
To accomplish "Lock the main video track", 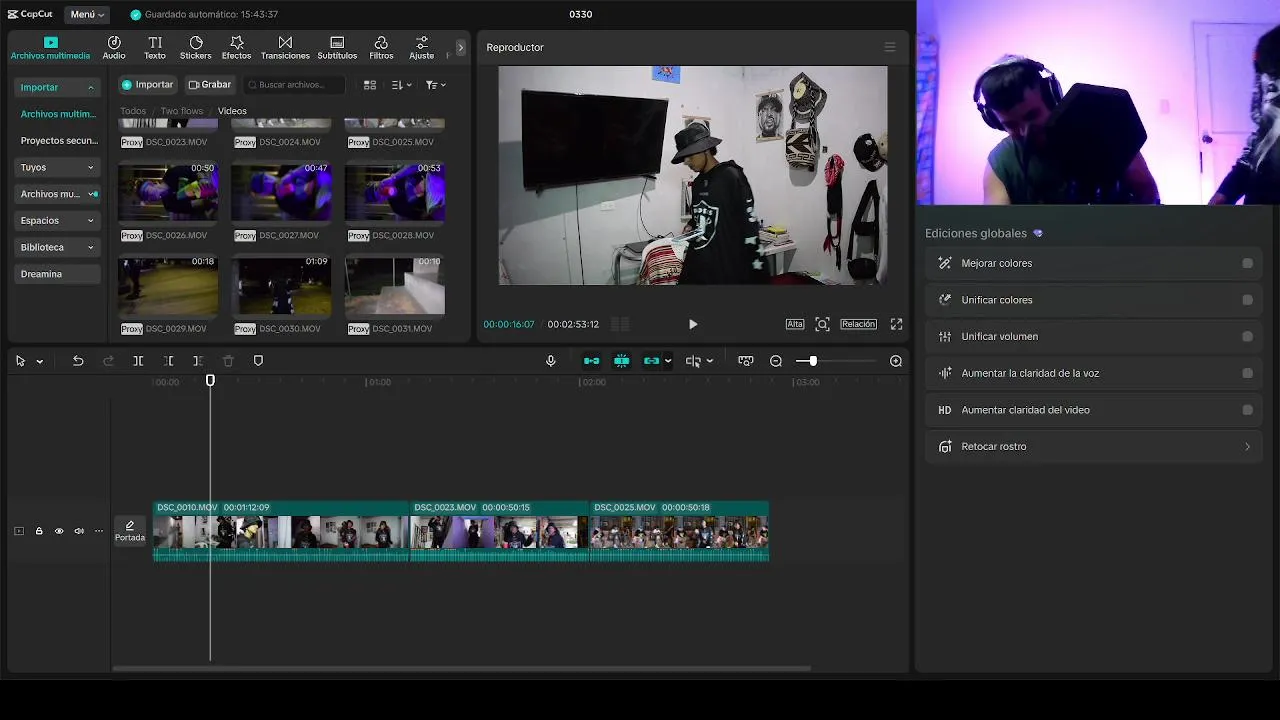I will coord(39,531).
